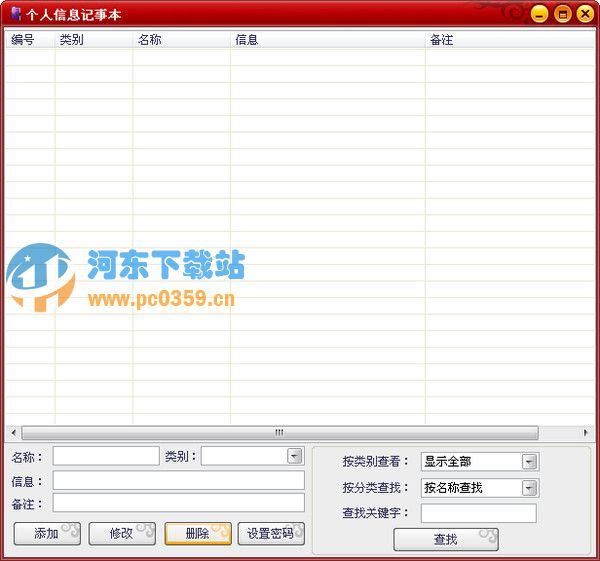Click the 修改 button
Screen dimensions: 600x561
pos(122,533)
